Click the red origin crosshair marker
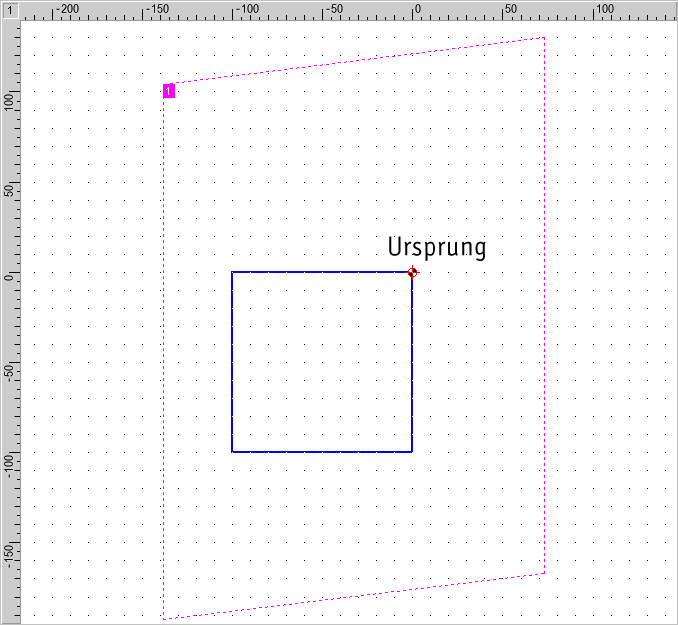This screenshot has height=625, width=678. tap(413, 272)
